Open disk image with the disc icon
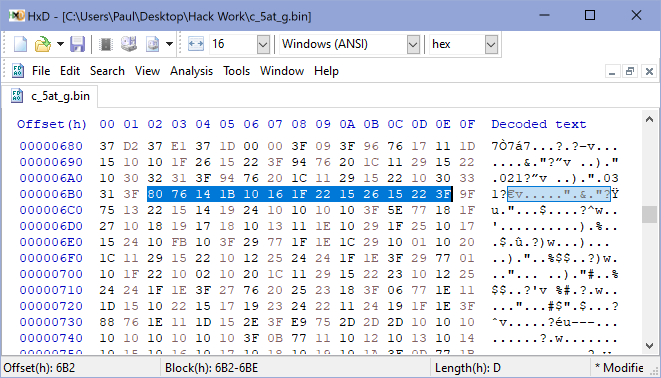 click(x=153, y=44)
